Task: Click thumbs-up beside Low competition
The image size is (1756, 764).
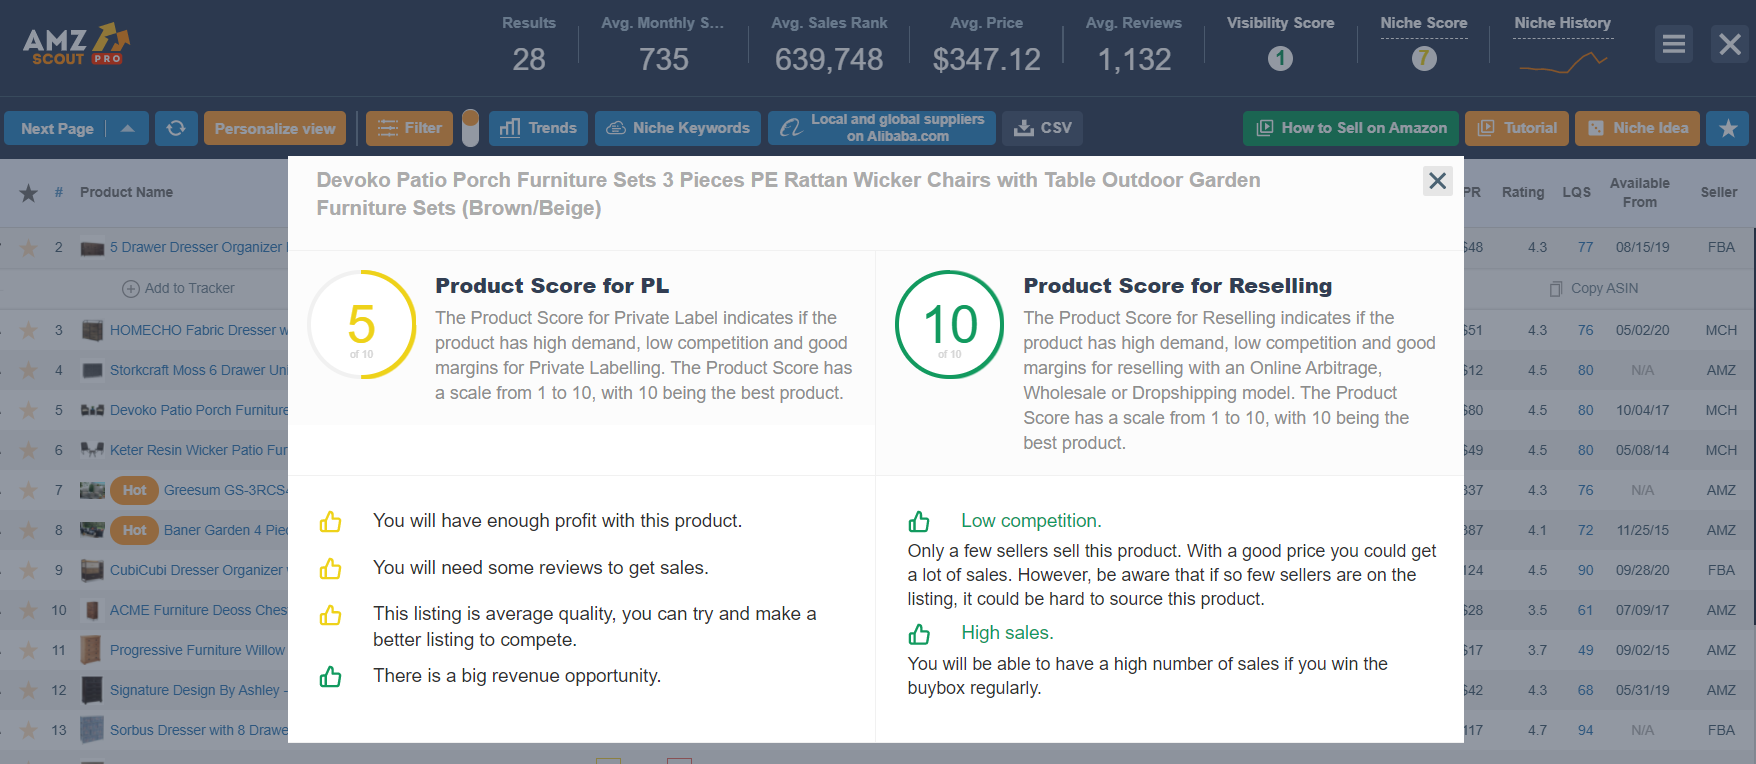Action: (x=919, y=521)
